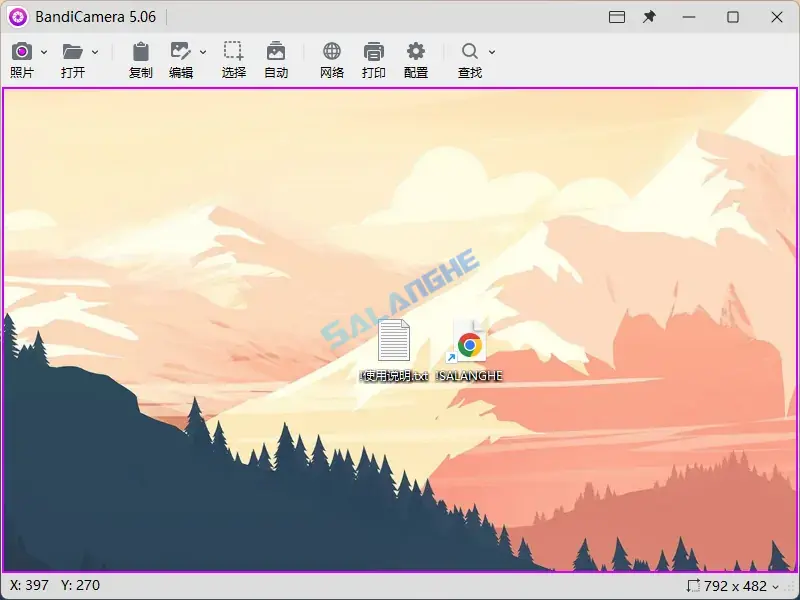Toggle the snap layout control beside the pin

(x=616, y=17)
